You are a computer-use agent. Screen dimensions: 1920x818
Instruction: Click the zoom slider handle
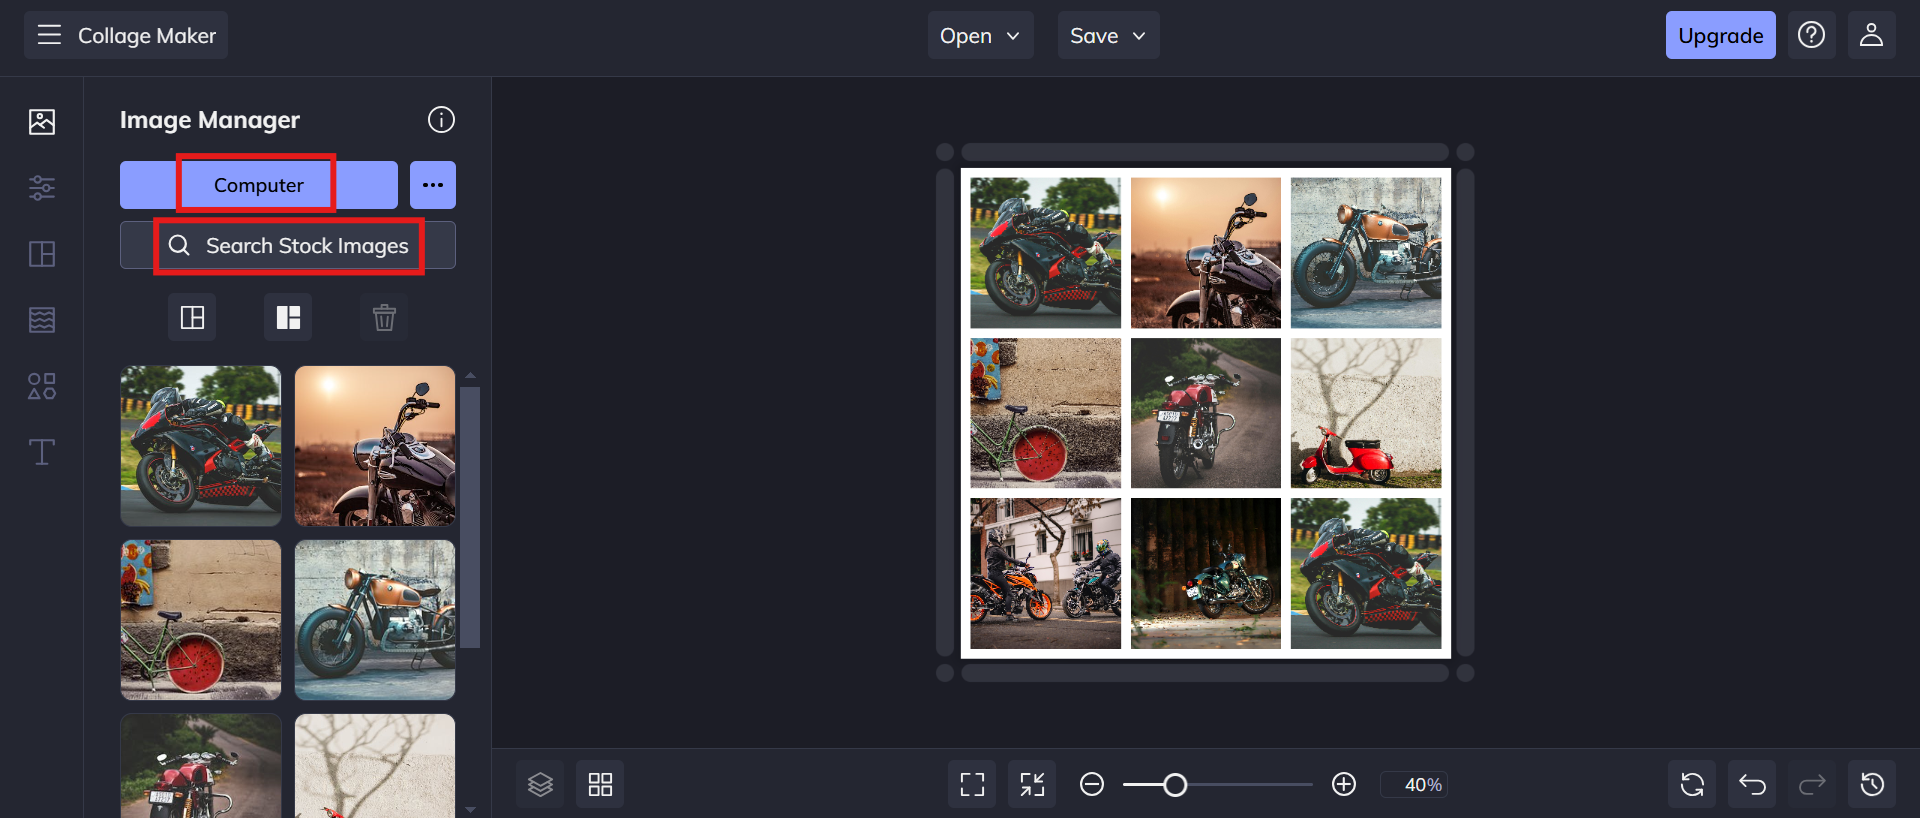pos(1175,785)
